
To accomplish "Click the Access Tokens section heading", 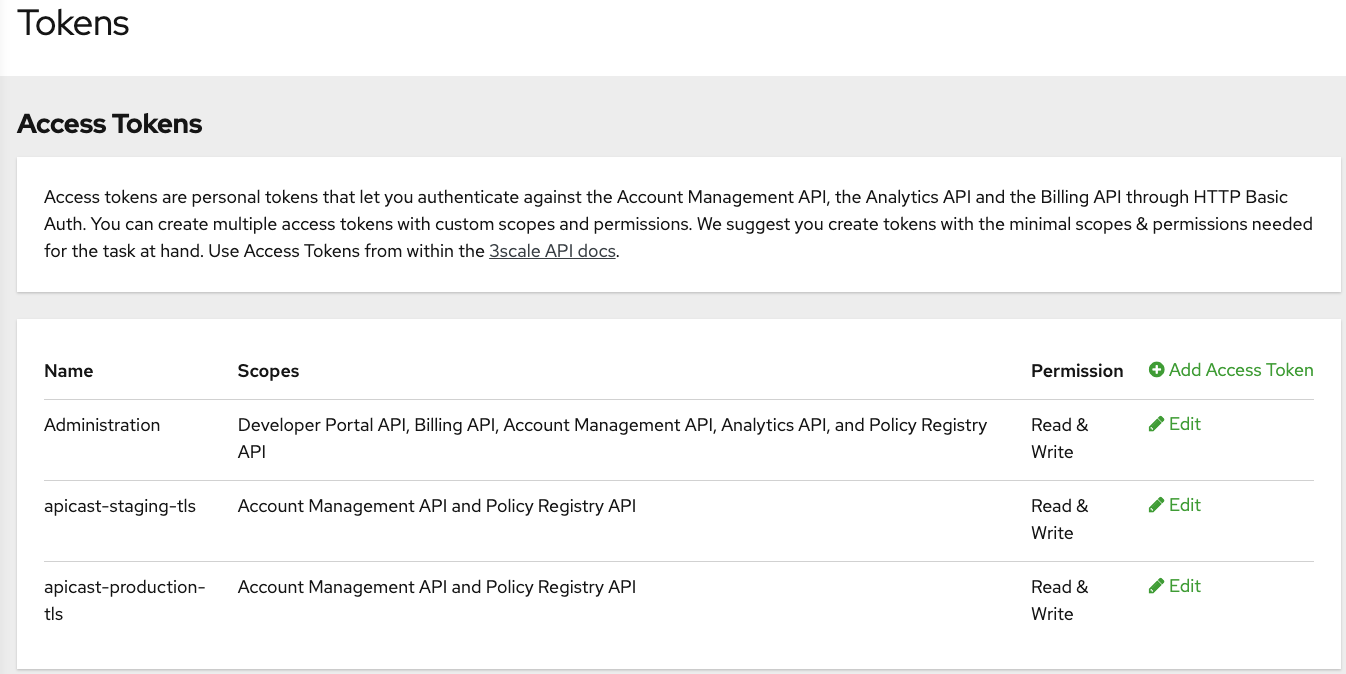I will (x=110, y=124).
